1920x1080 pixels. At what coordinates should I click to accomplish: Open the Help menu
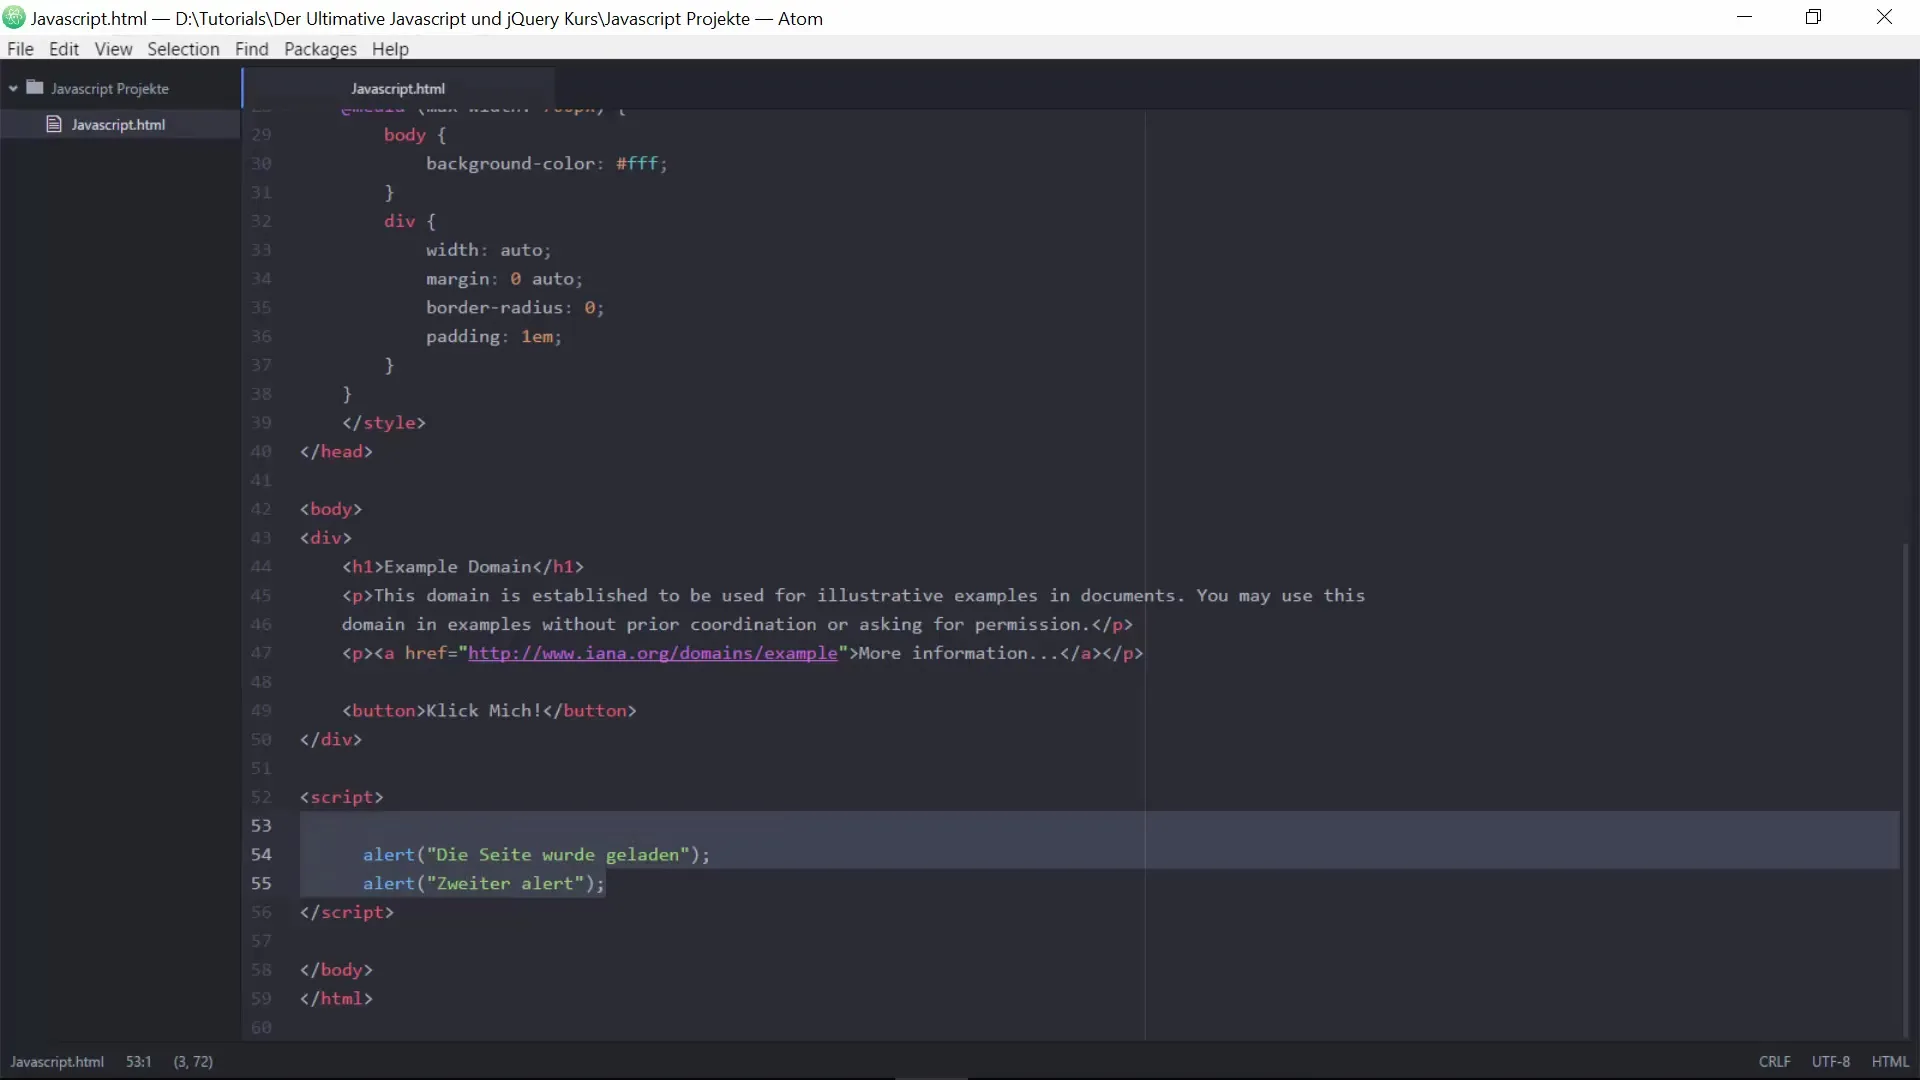390,49
